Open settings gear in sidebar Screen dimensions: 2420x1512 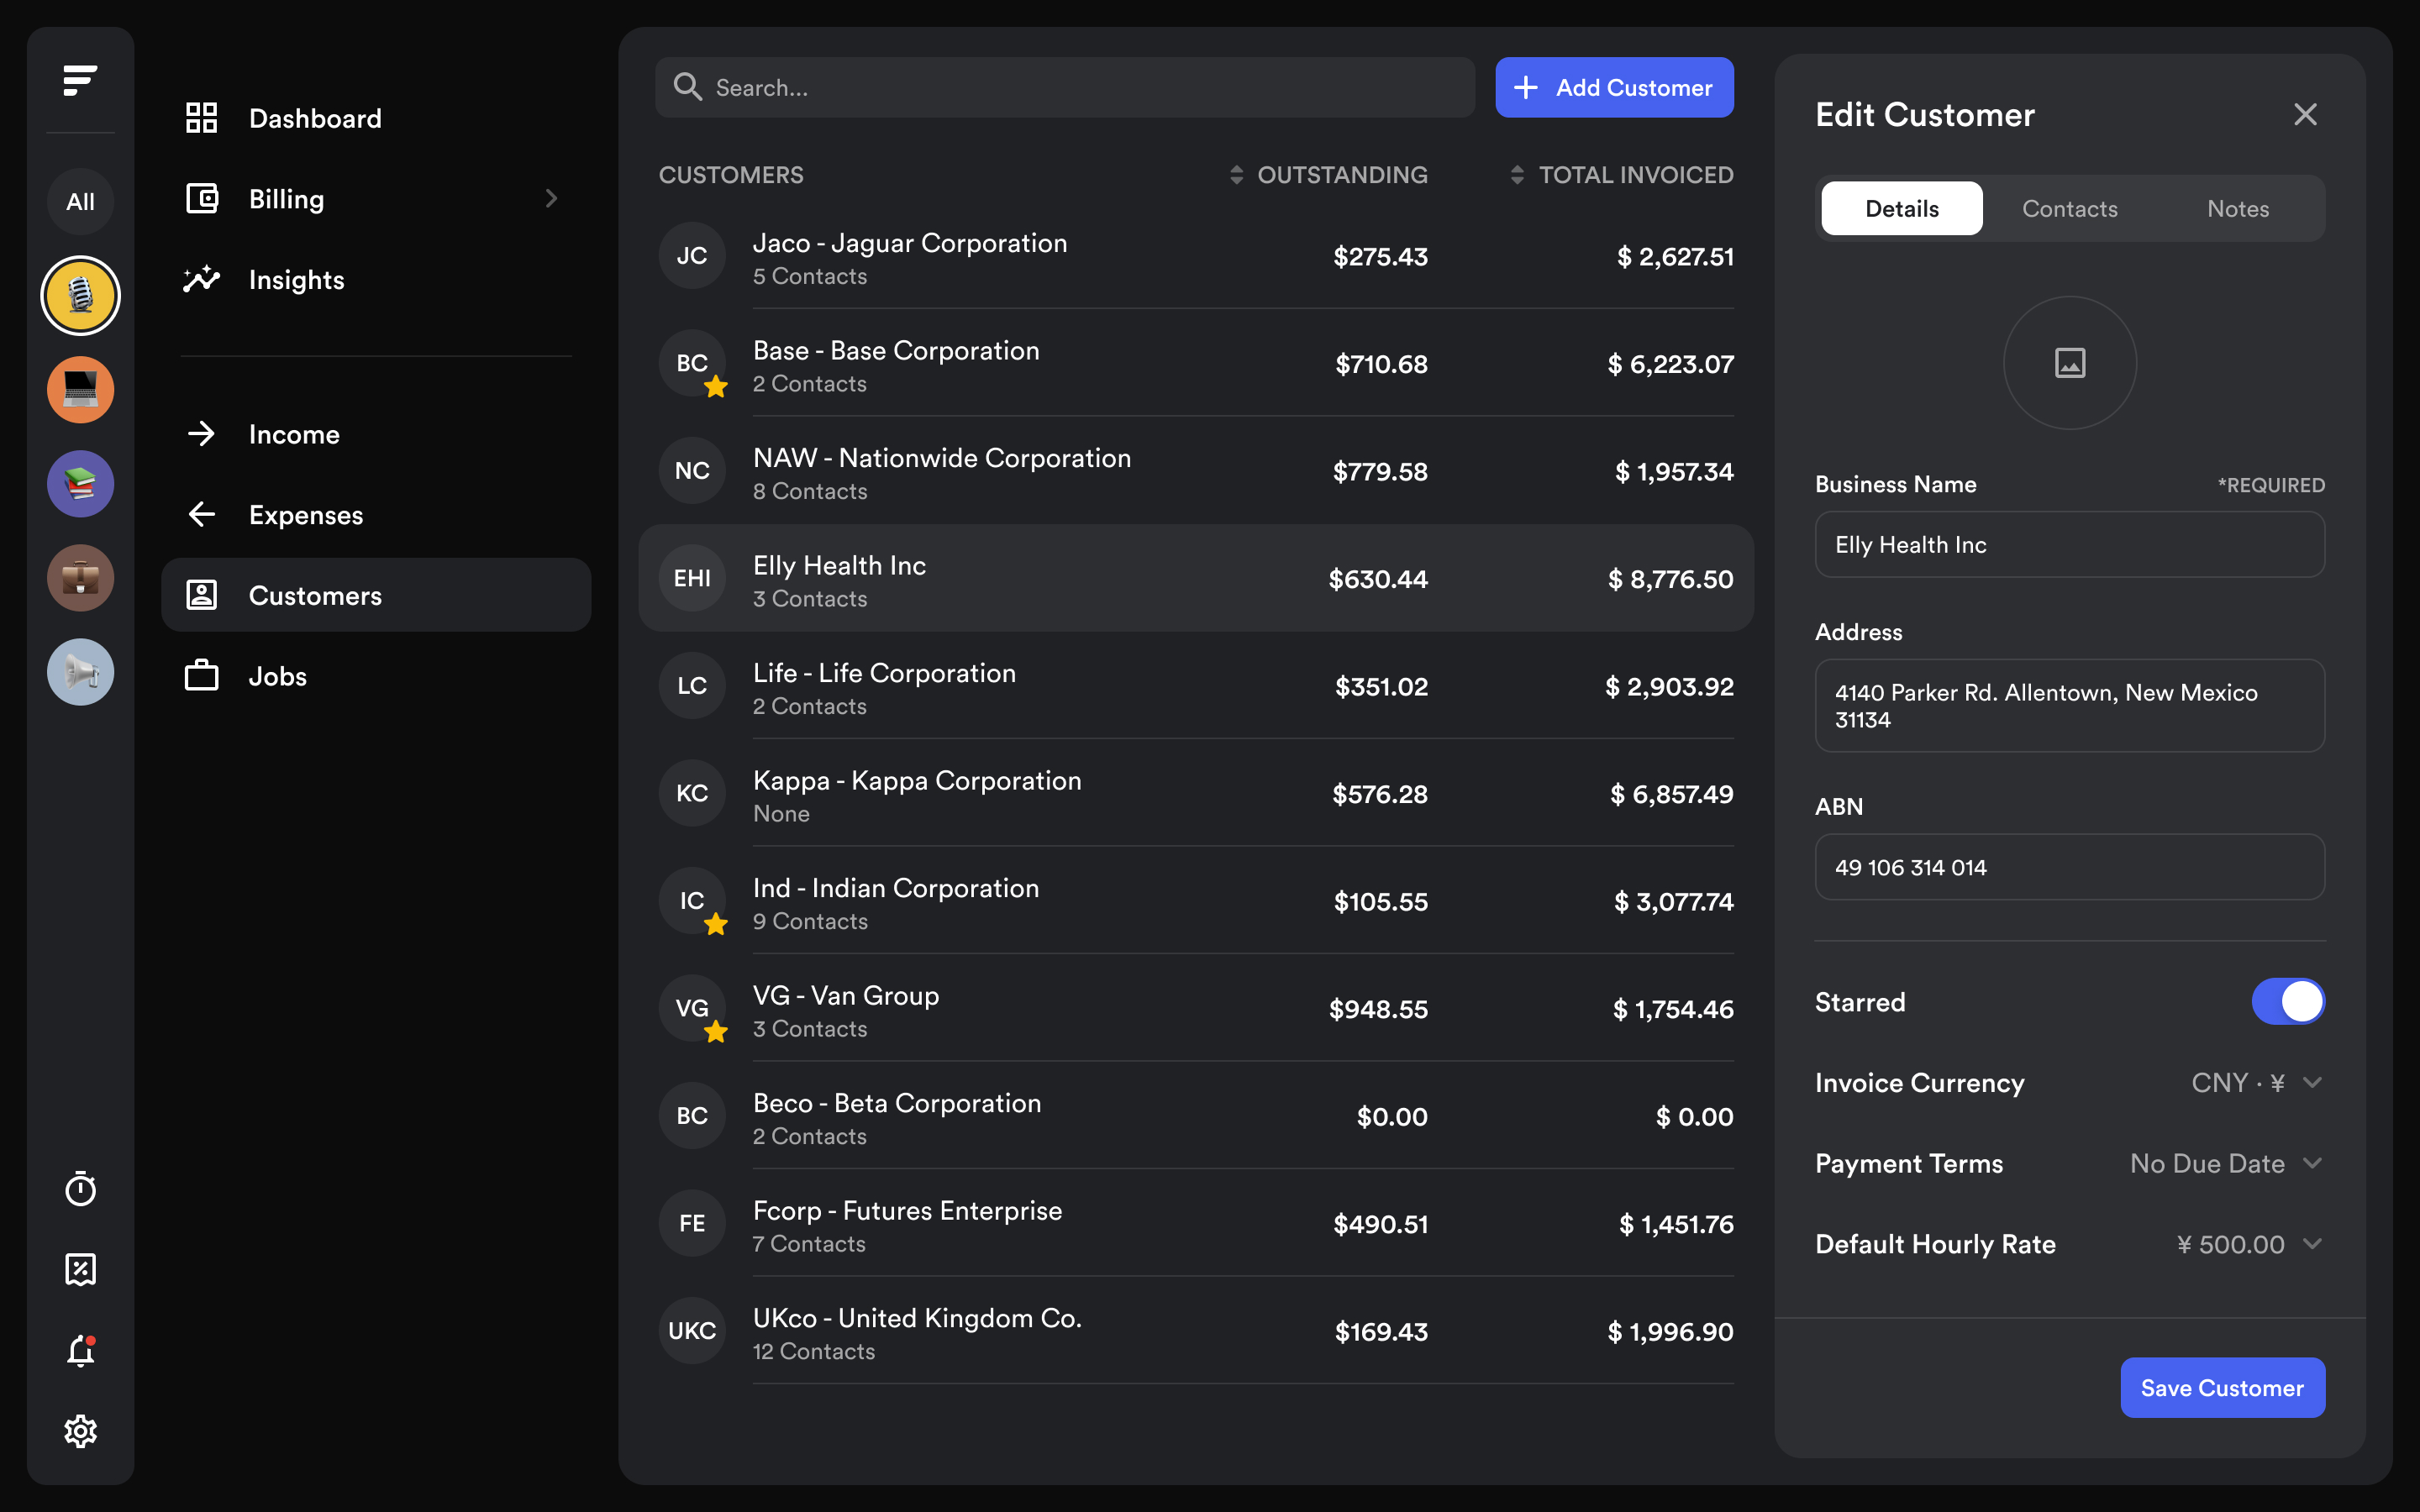80,1431
